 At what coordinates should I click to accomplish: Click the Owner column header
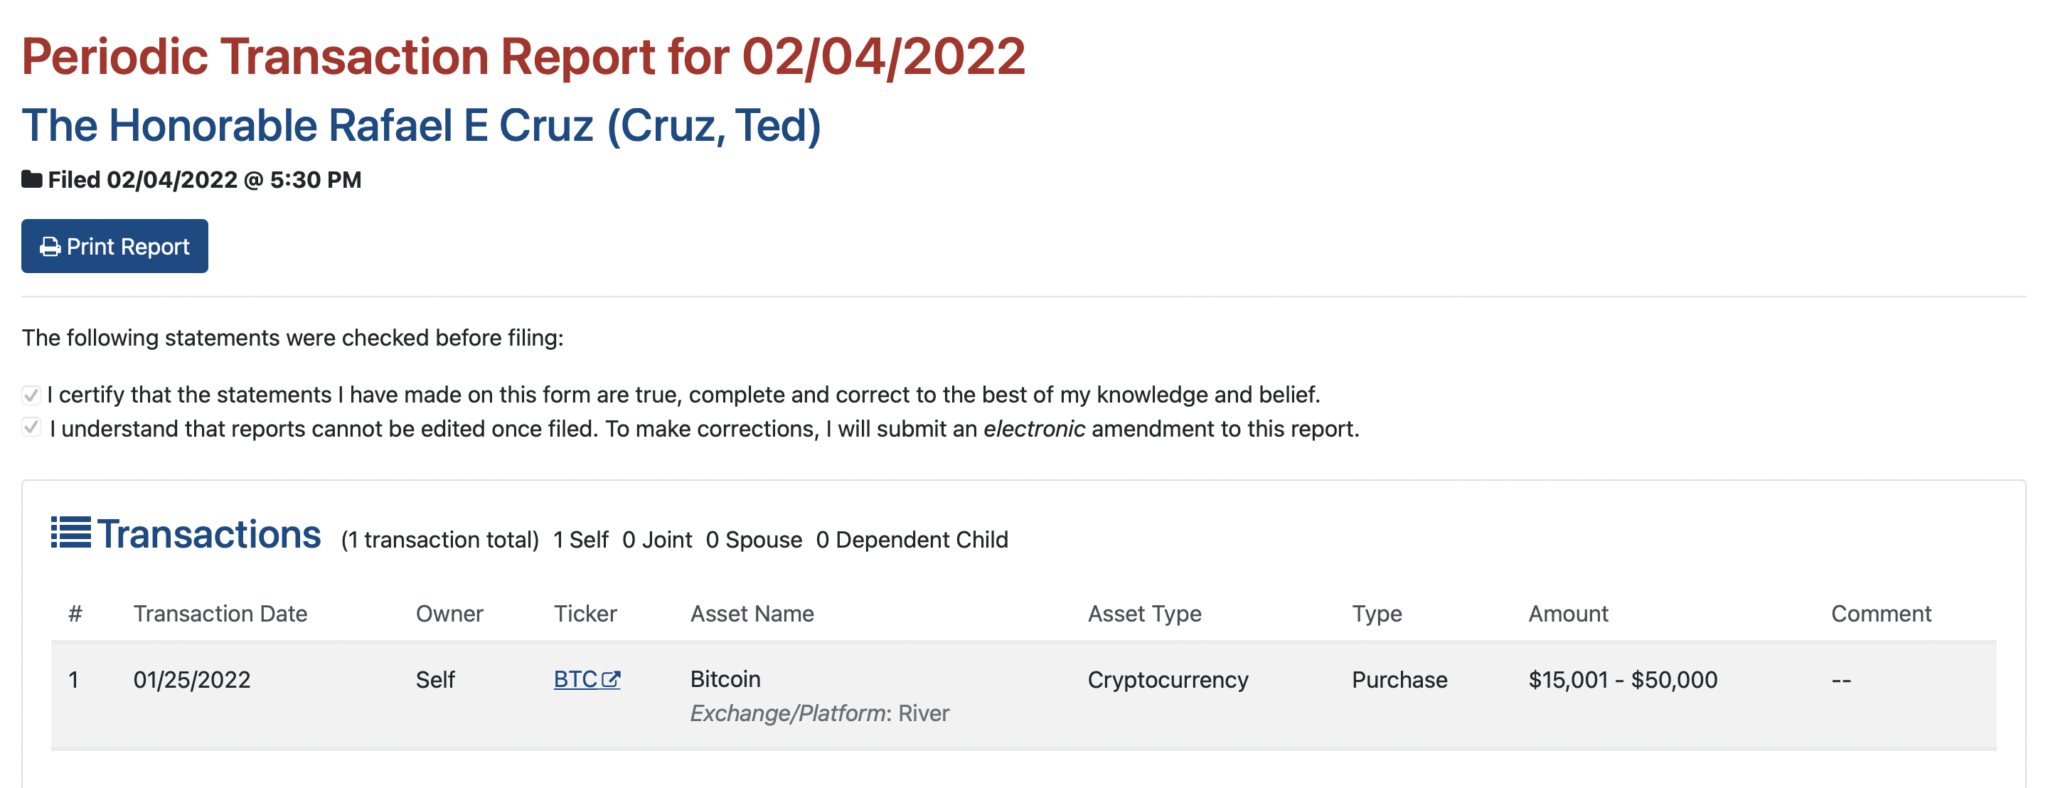click(449, 614)
